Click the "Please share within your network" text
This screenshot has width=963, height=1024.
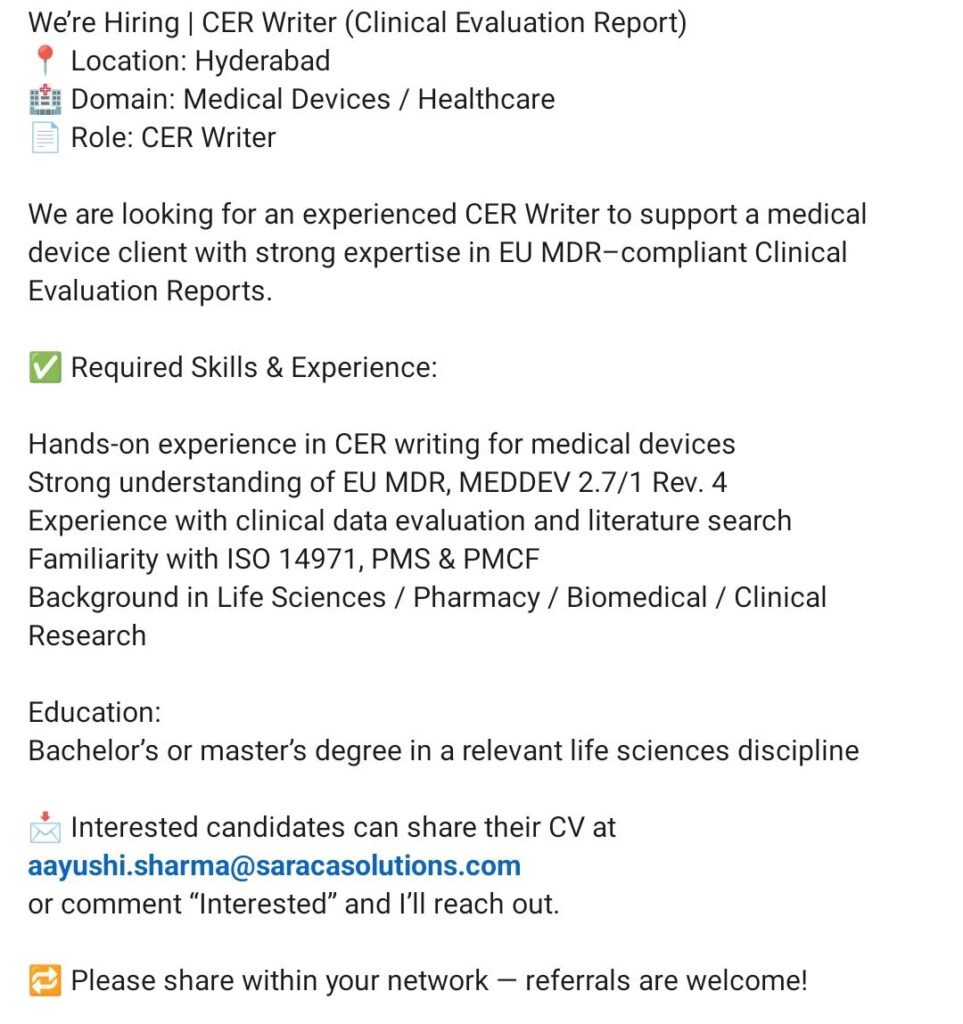coord(438,981)
